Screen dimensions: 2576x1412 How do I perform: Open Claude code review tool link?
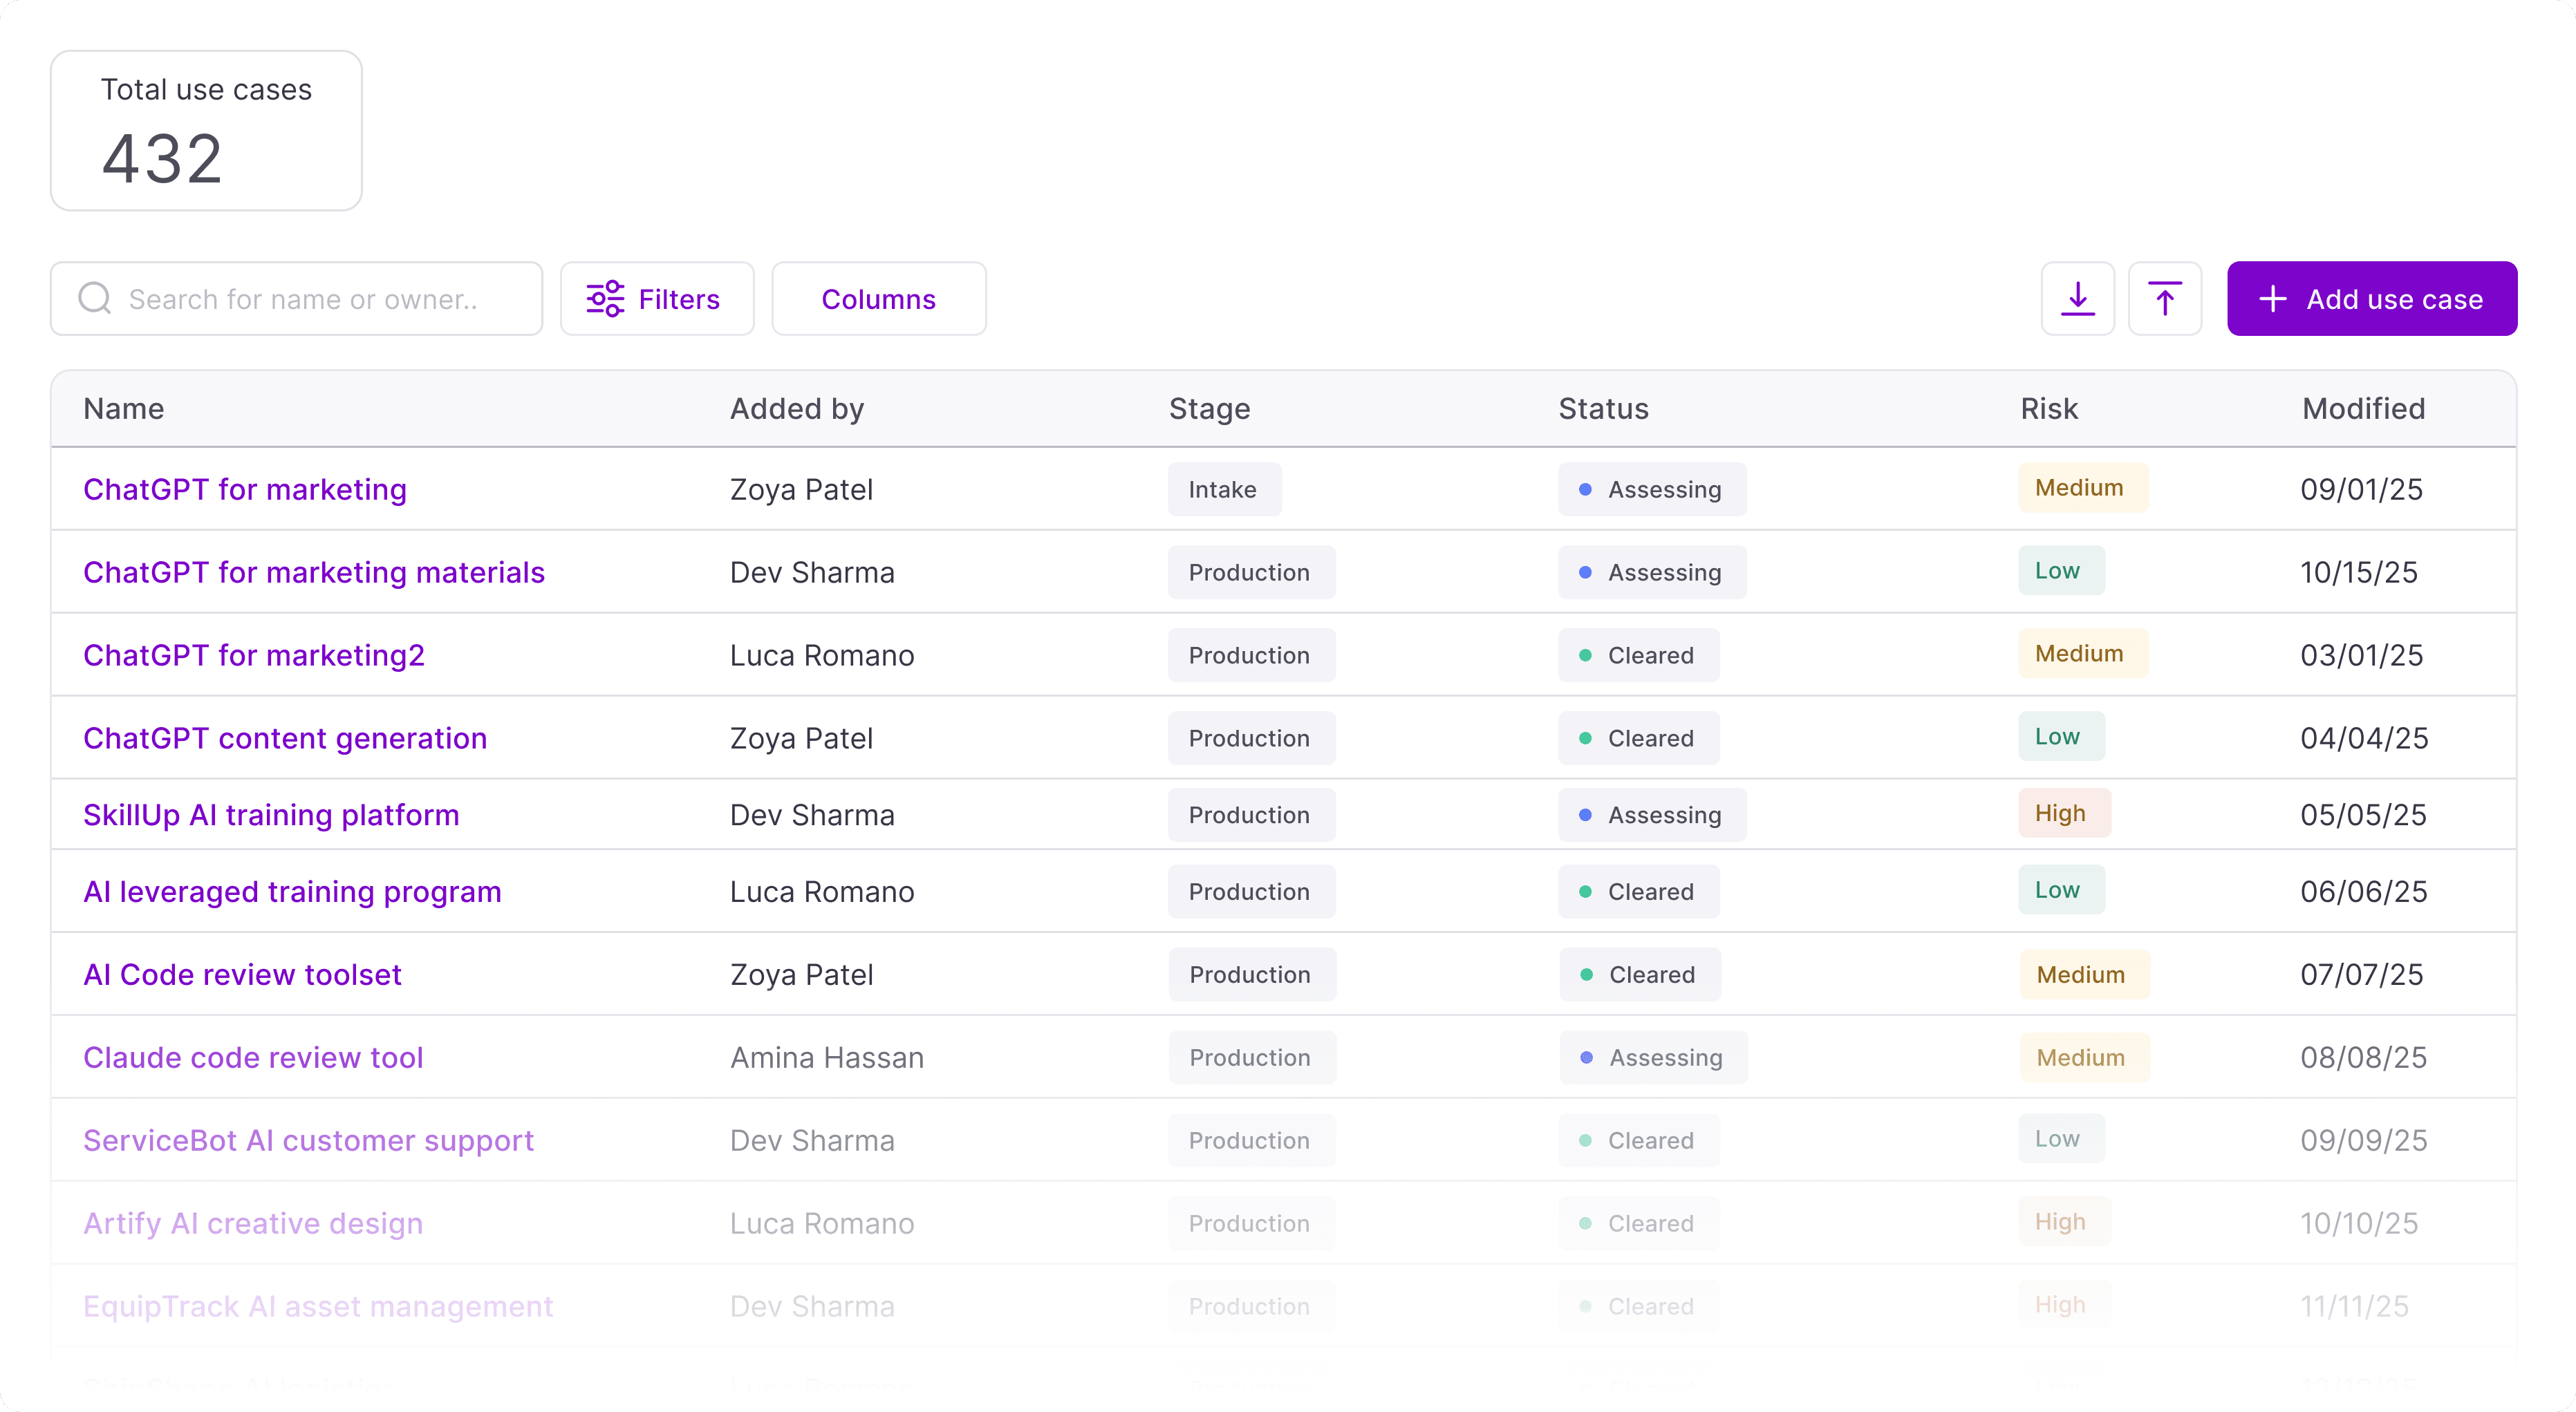click(253, 1057)
